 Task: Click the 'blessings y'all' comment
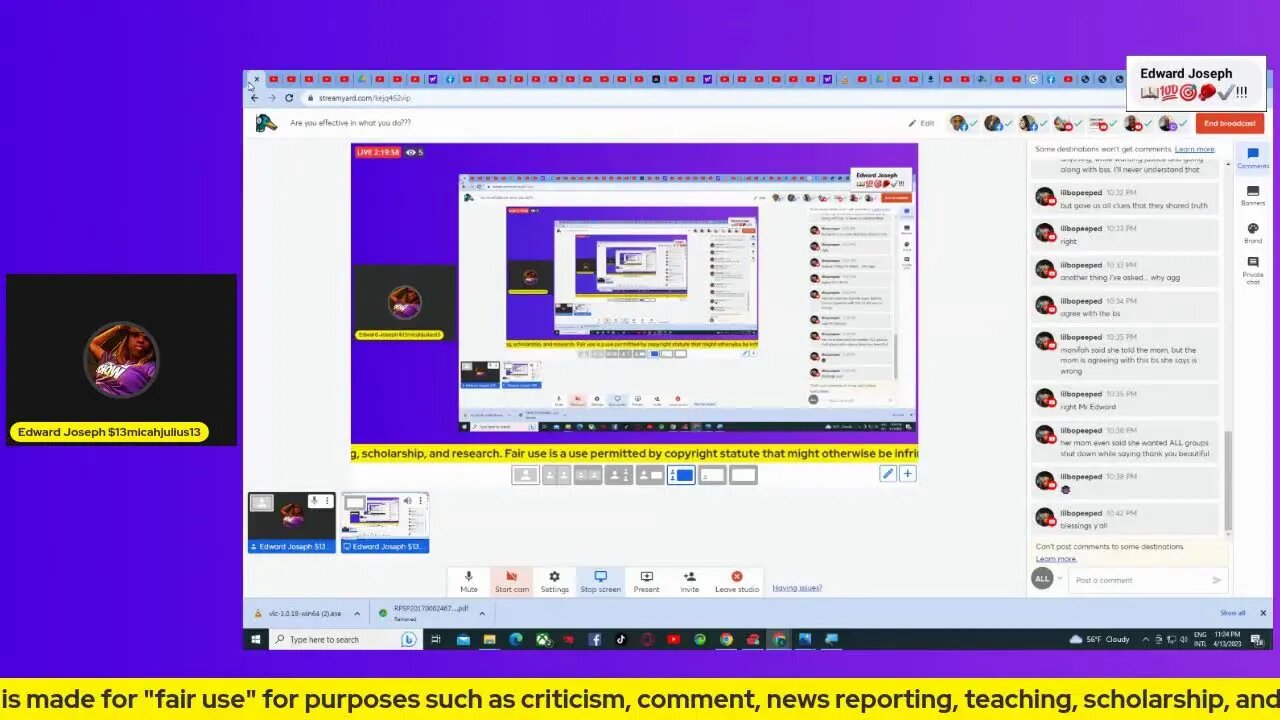coord(1126,519)
